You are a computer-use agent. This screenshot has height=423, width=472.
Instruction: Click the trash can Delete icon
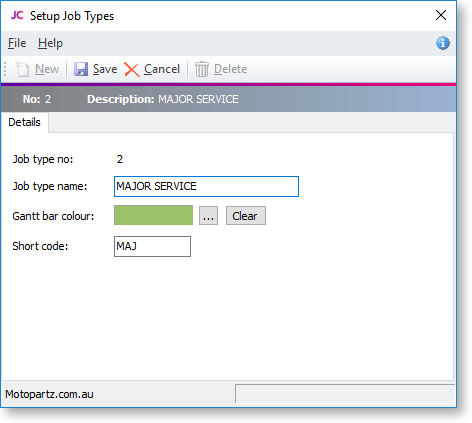202,69
